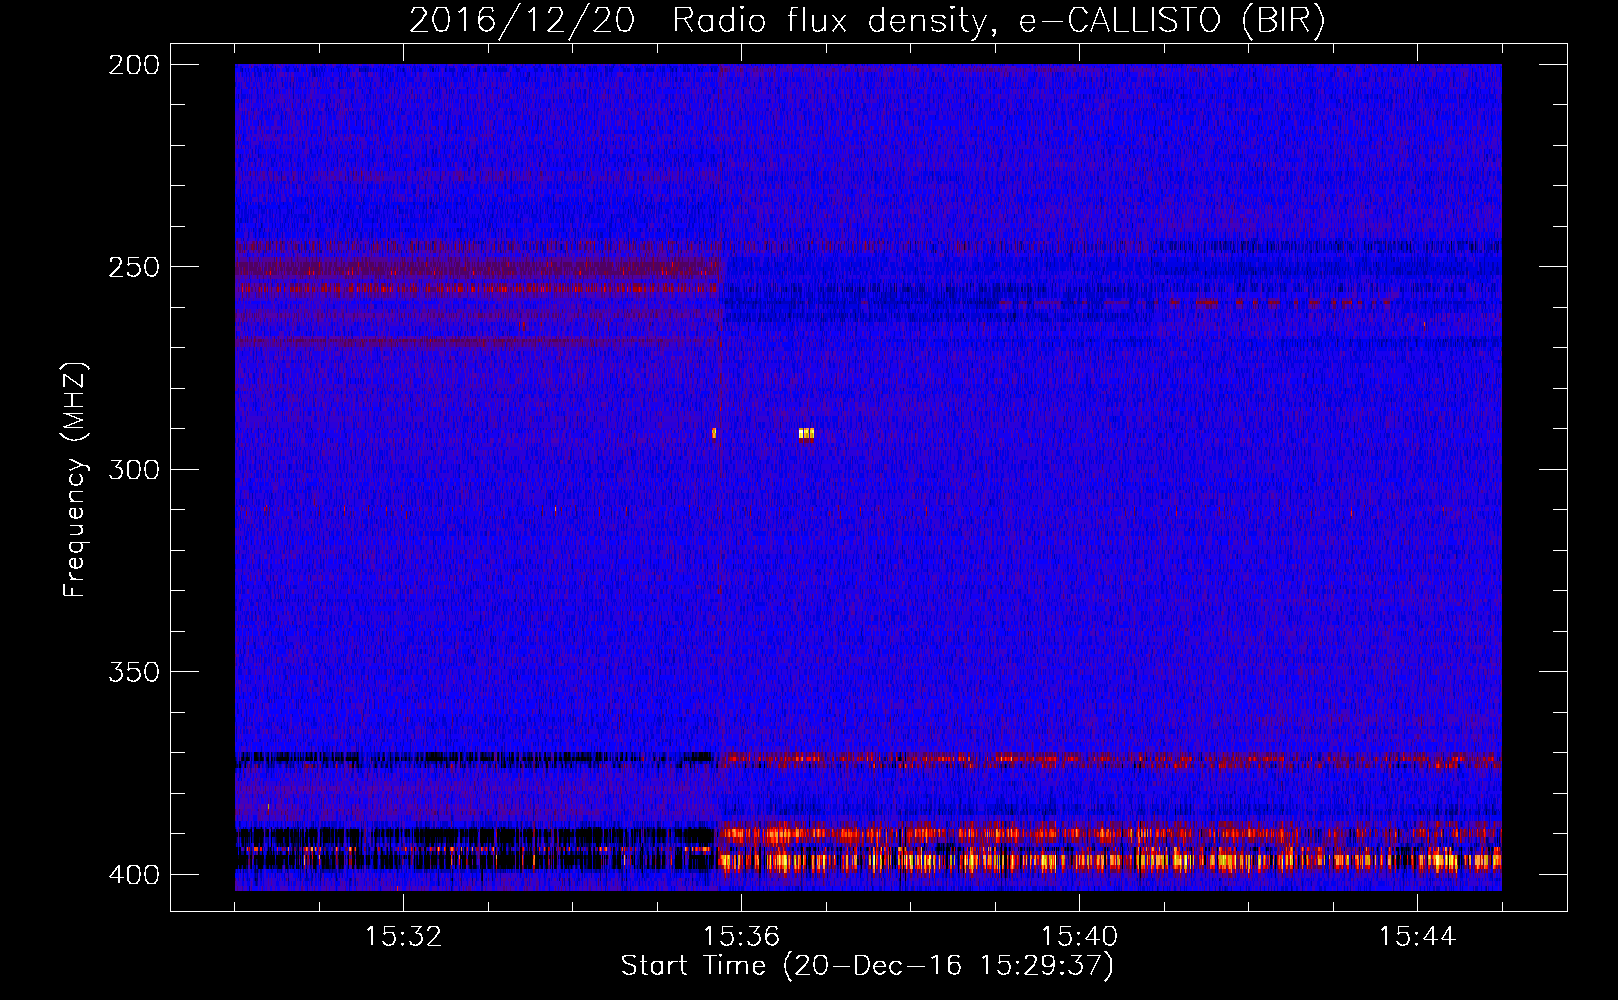The width and height of the screenshot is (1618, 1000).
Task: Click the time tick label '15:32'
Action: [403, 937]
